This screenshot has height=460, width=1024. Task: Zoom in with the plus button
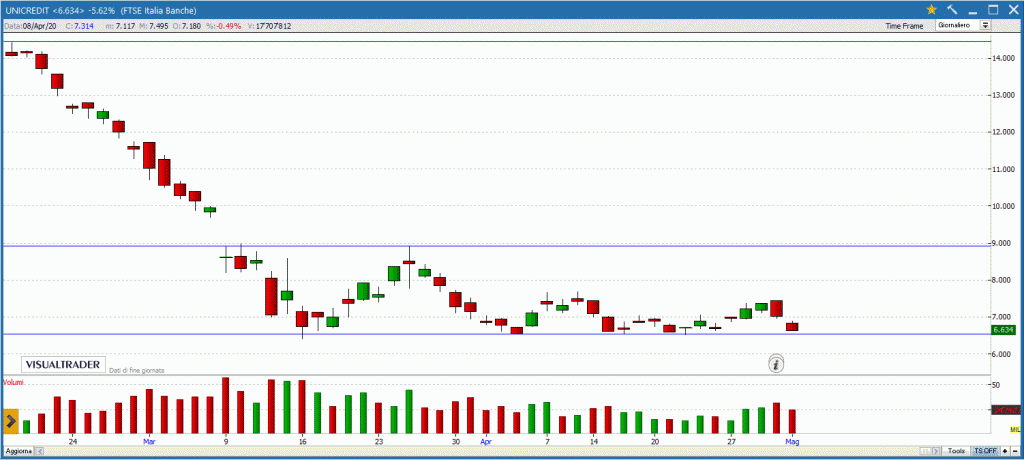(x=1005, y=452)
